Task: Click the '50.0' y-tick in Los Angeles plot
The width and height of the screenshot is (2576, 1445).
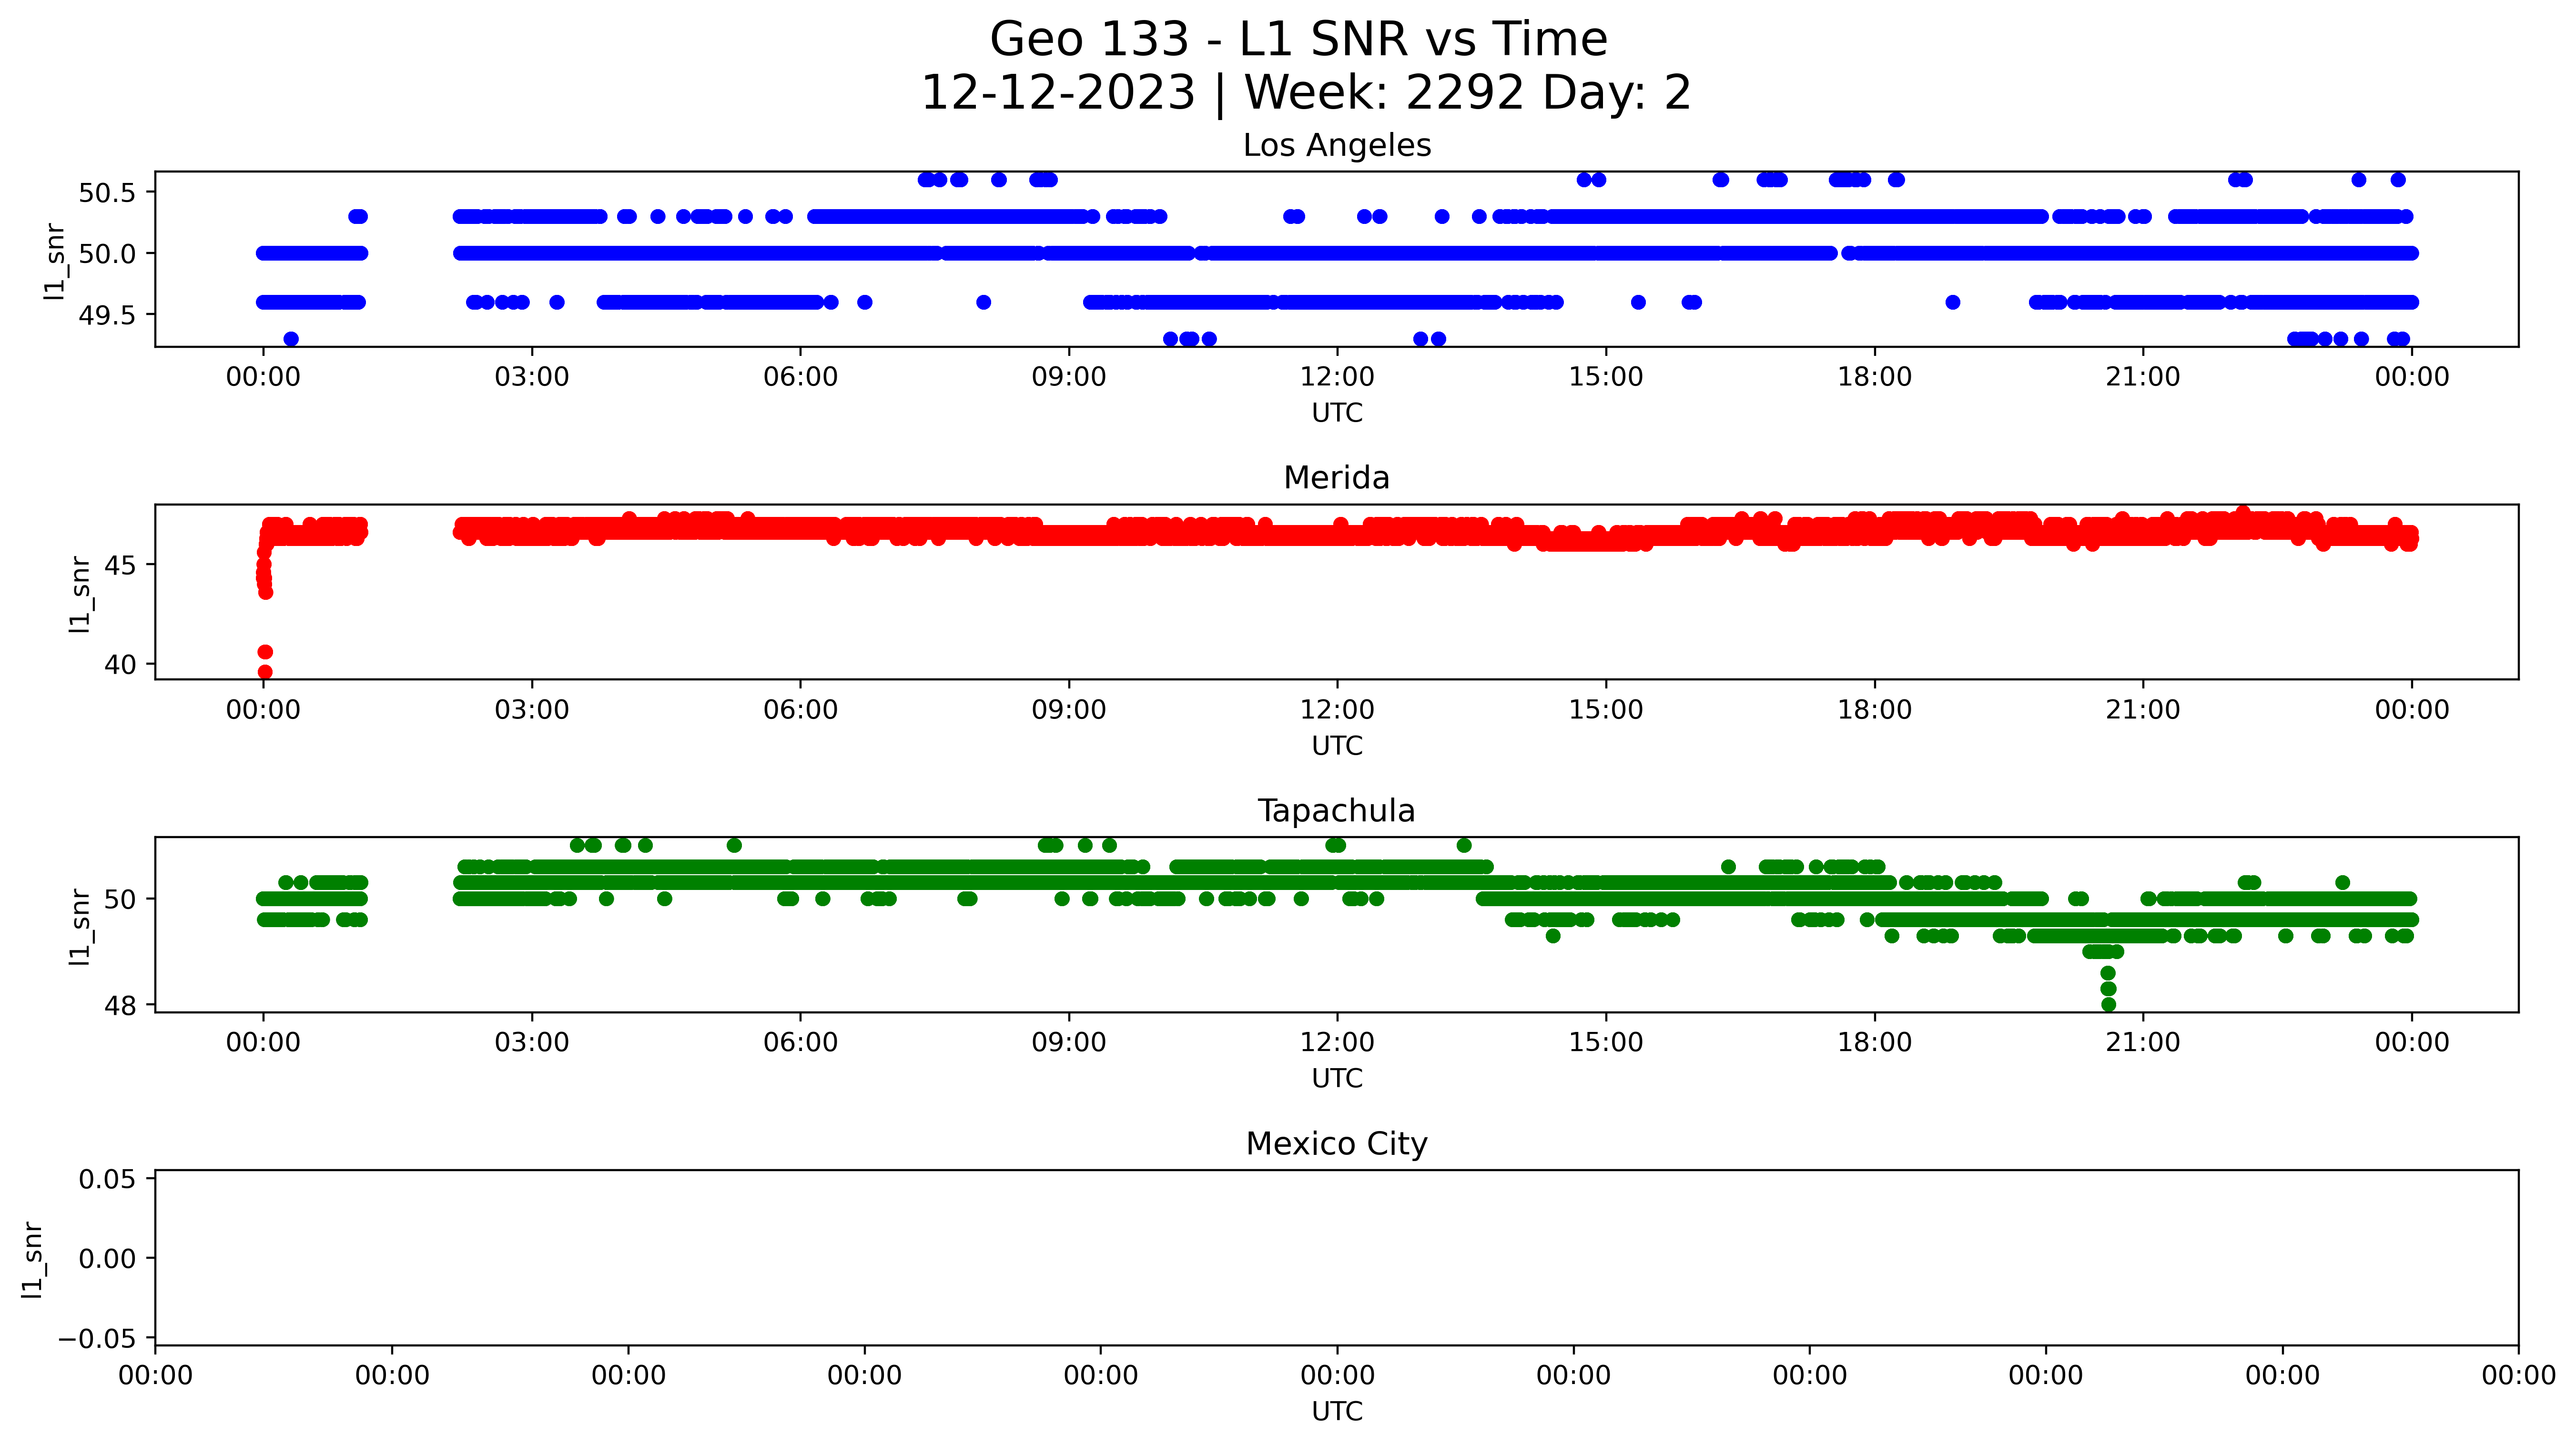Action: click(107, 254)
